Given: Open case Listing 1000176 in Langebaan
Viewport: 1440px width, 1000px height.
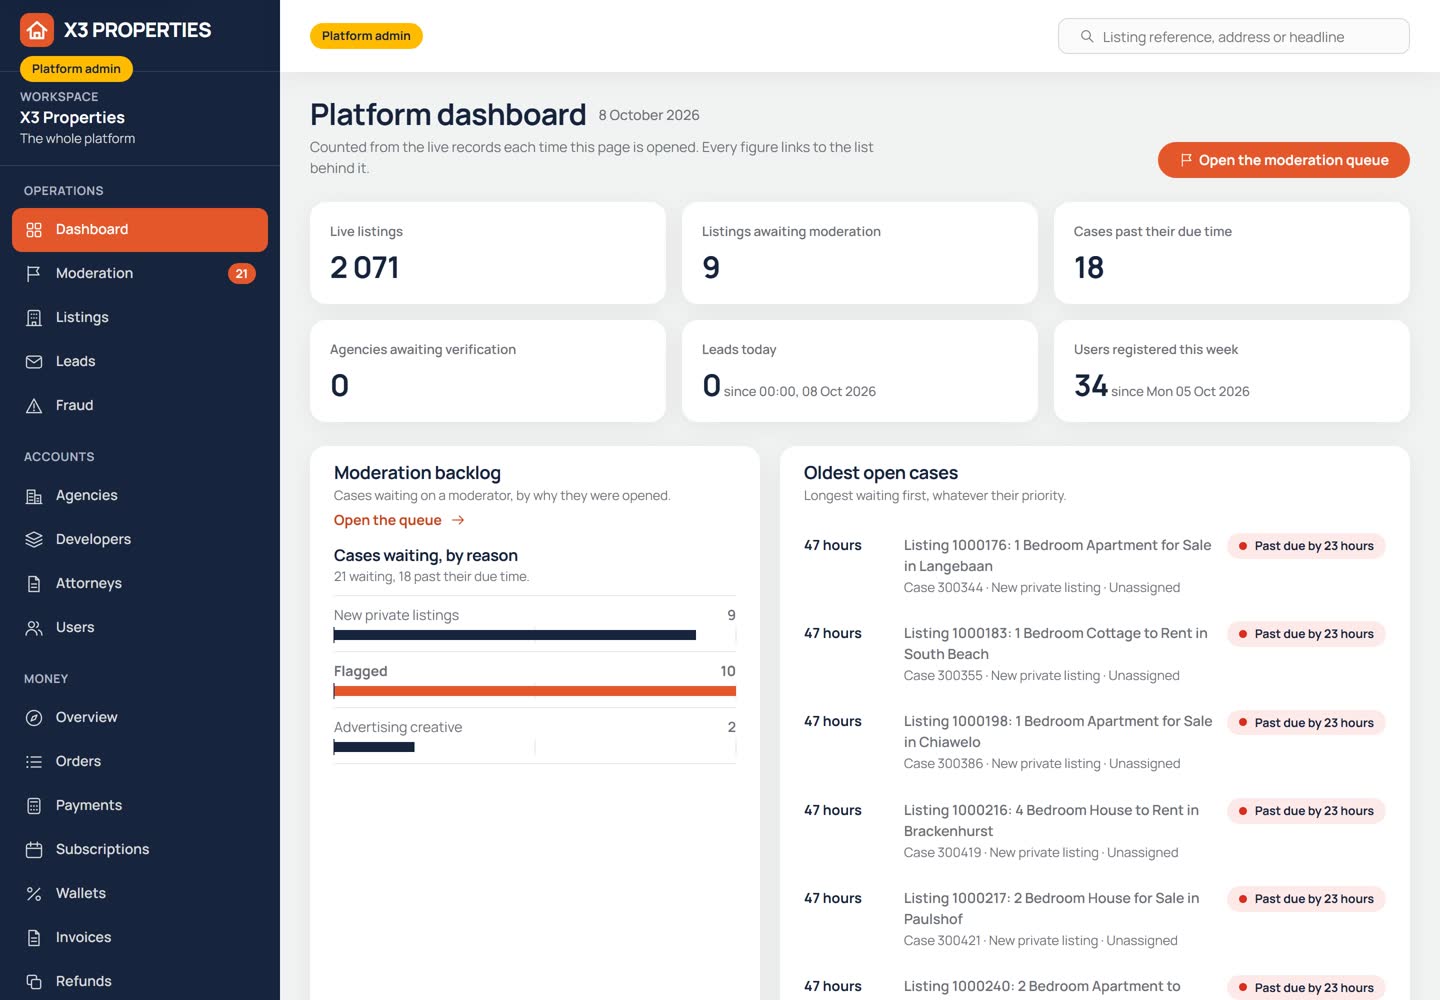Looking at the screenshot, I should coord(1057,556).
